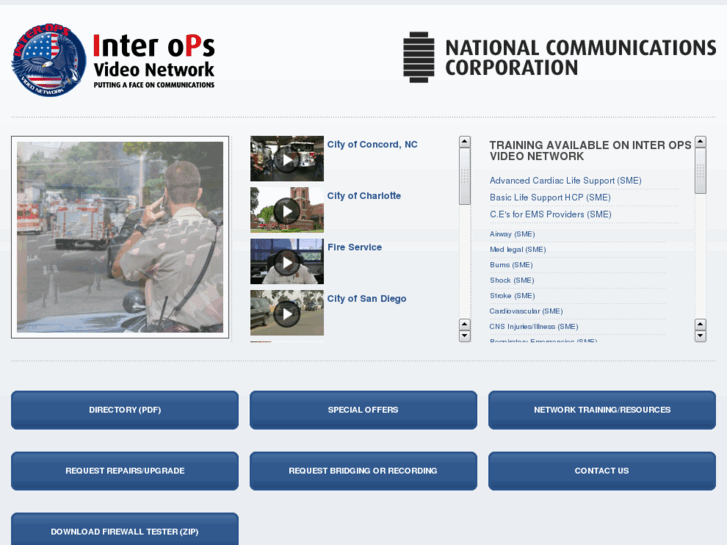The height and width of the screenshot is (545, 727).
Task: Play the City of San Diego video
Action: (x=287, y=313)
